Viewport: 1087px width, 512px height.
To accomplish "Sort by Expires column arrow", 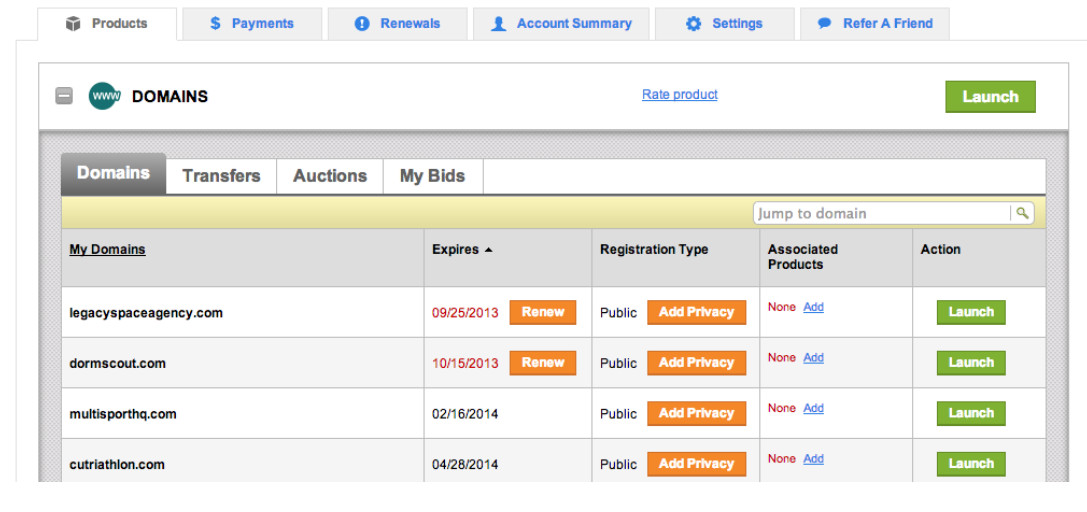I will [x=488, y=250].
